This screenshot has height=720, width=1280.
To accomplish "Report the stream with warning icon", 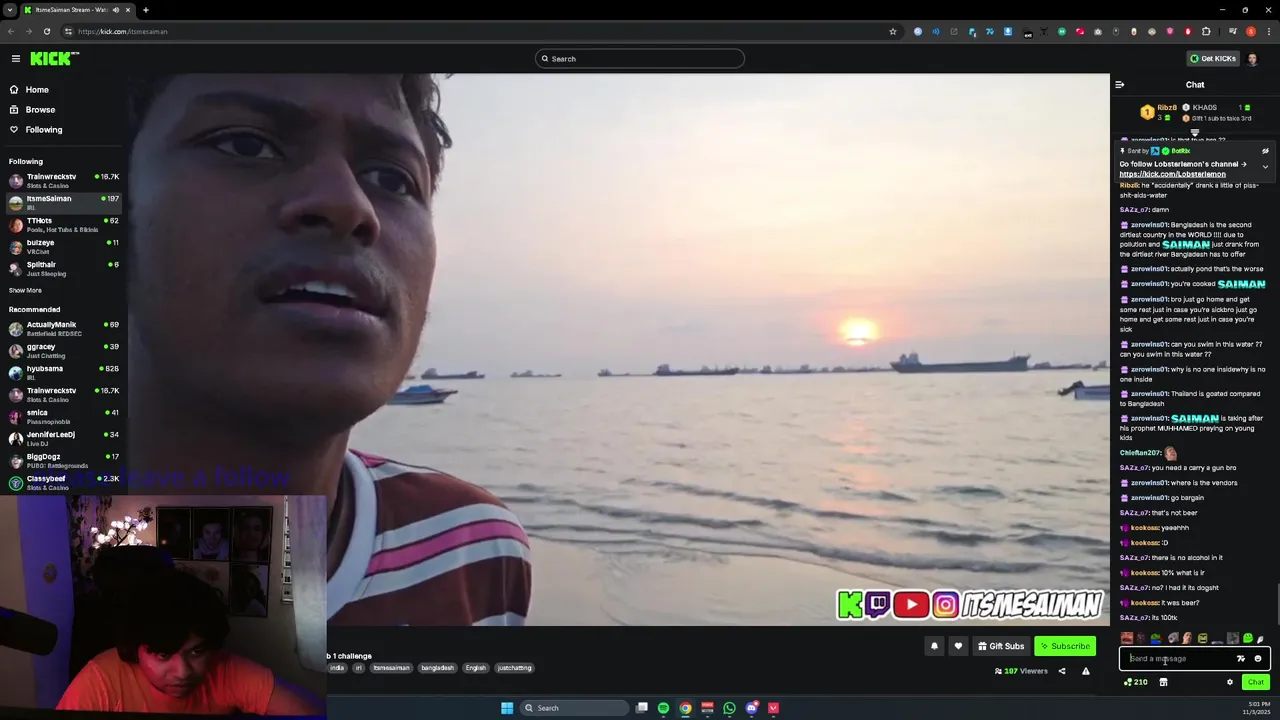I will [x=1086, y=671].
